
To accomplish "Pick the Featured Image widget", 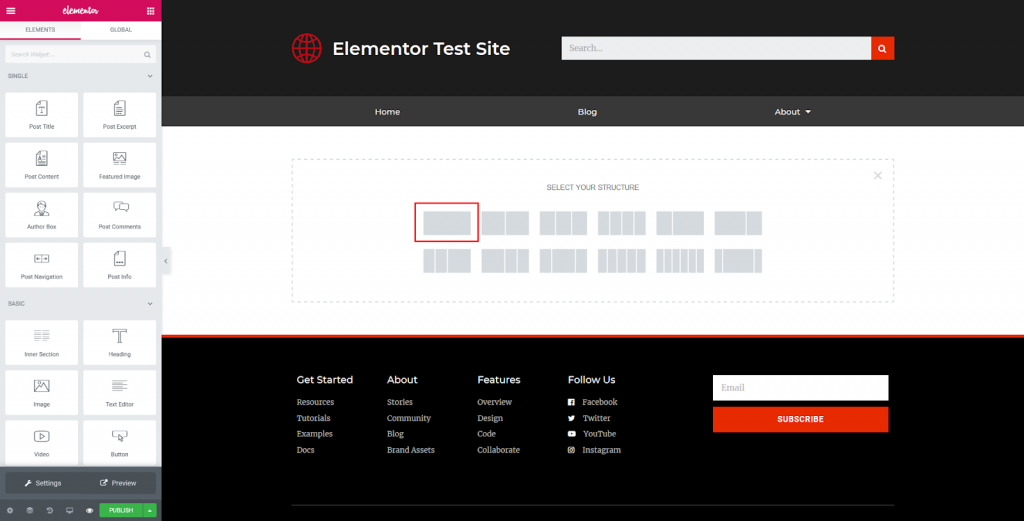I will point(119,165).
